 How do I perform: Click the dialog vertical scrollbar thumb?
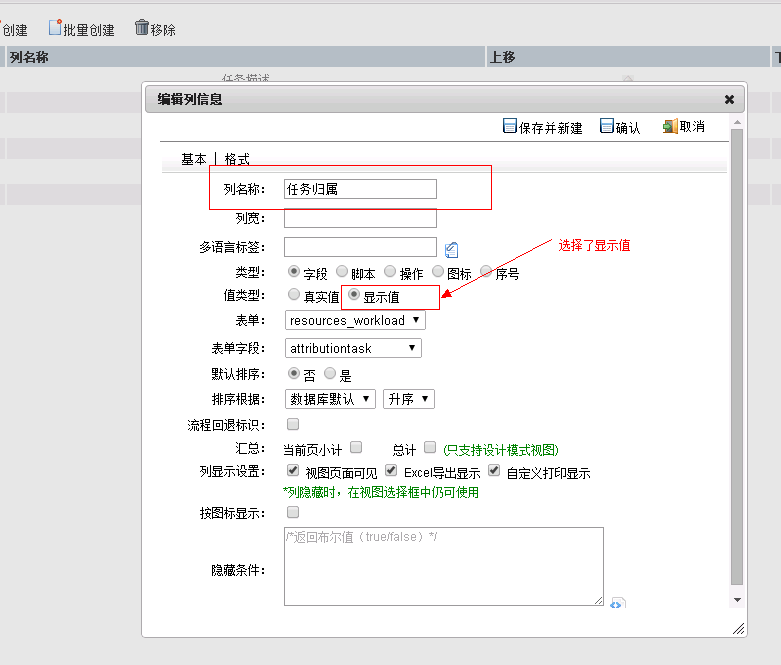[x=737, y=357]
